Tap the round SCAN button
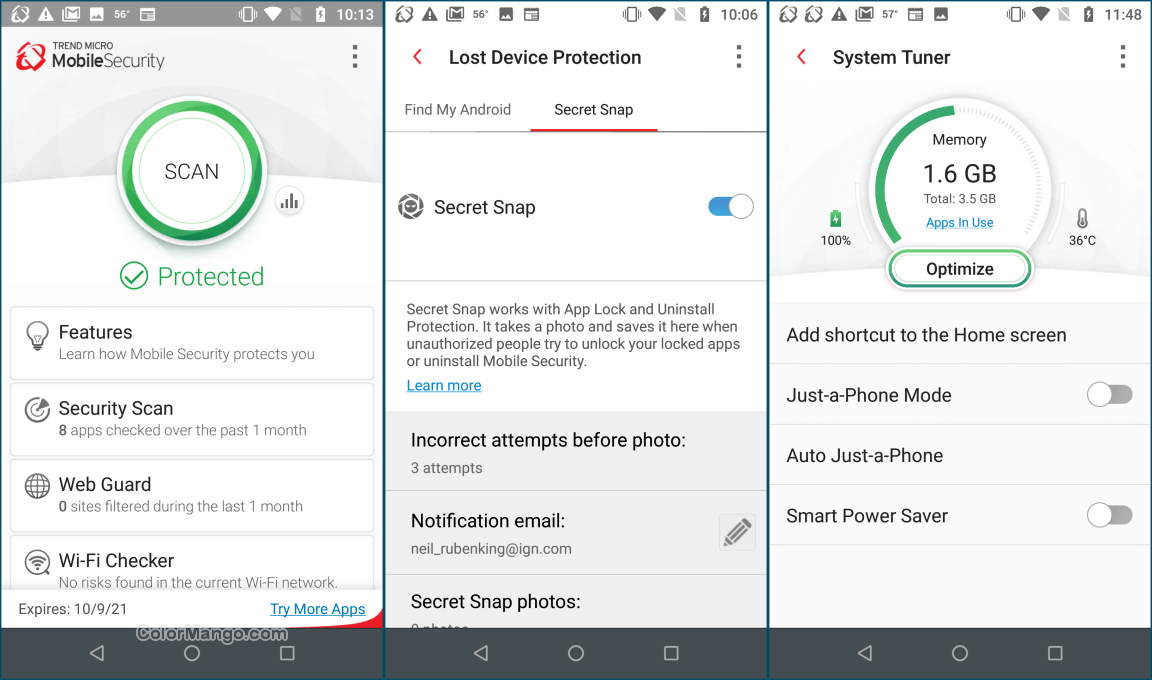Viewport: 1152px width, 680px height. tap(192, 171)
